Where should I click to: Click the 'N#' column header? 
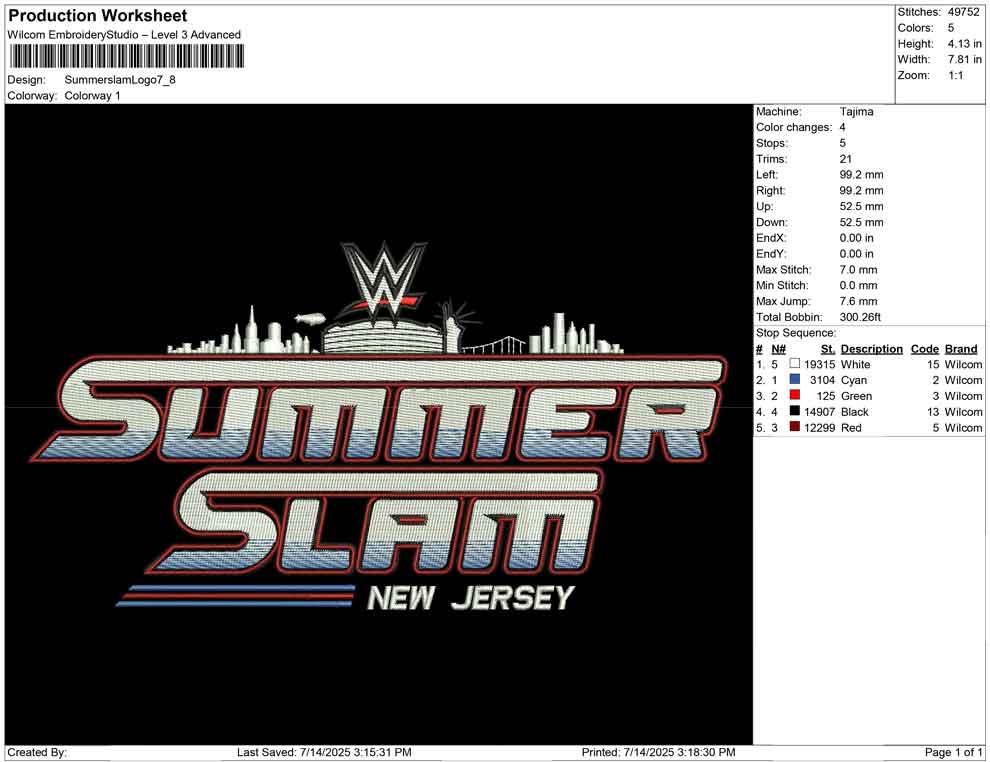pos(778,349)
